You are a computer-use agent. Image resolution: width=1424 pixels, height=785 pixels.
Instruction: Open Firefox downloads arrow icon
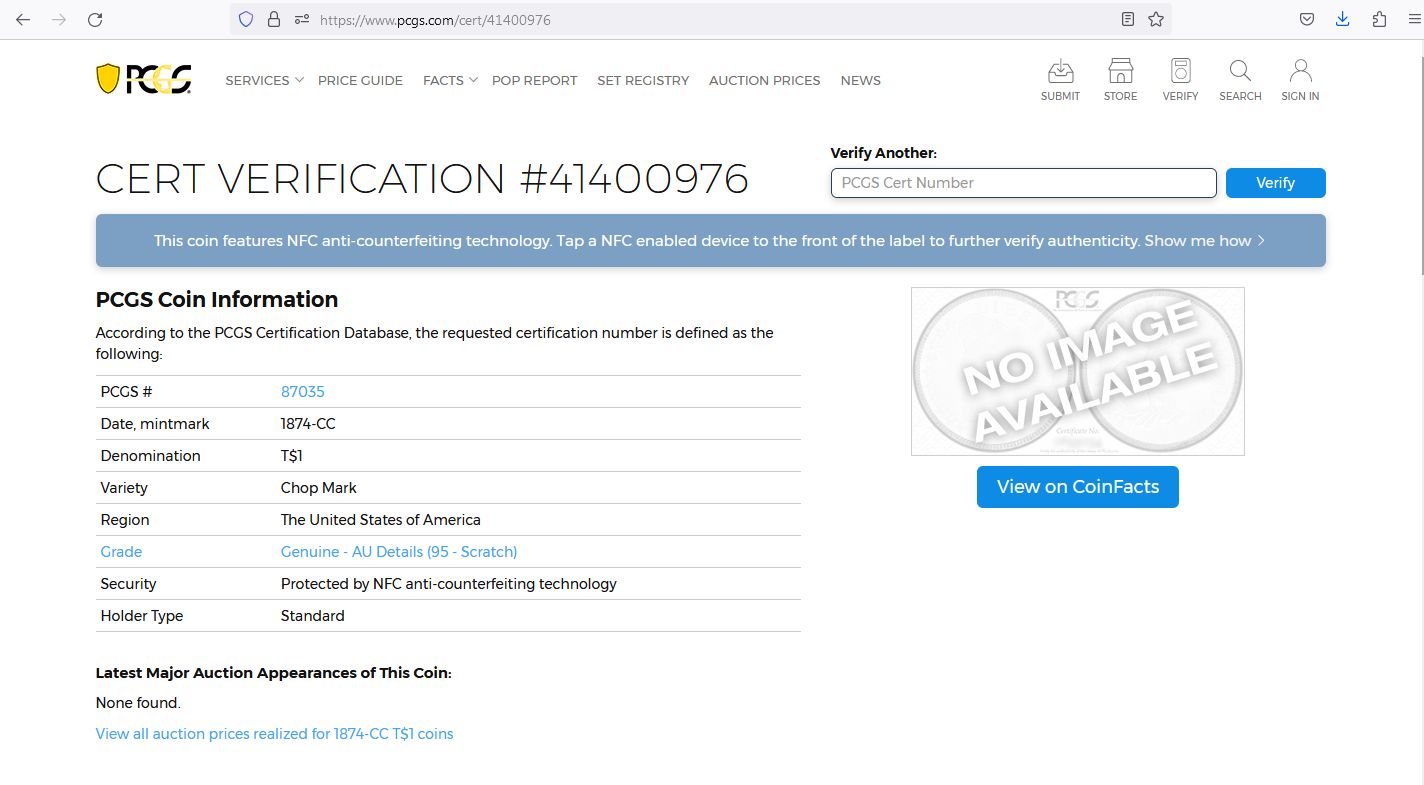[1343, 19]
